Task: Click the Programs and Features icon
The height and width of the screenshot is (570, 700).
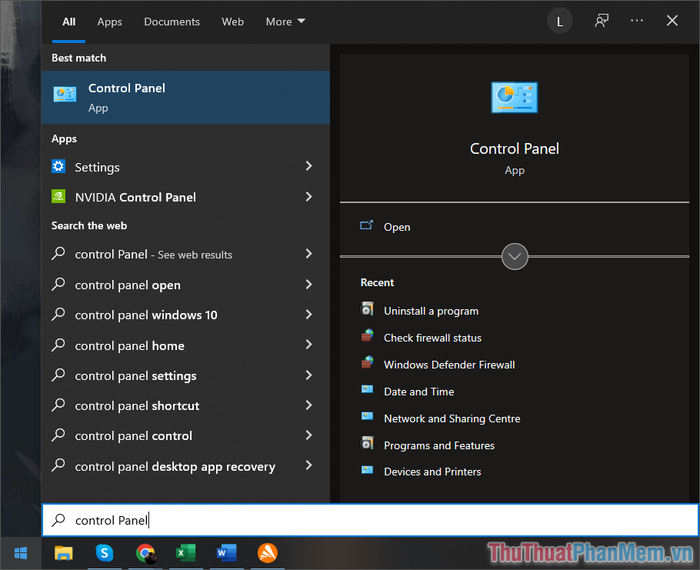Action: [367, 443]
